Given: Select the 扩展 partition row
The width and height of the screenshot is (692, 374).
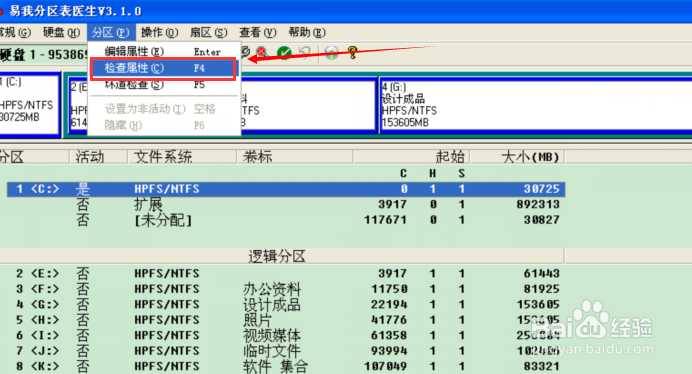Looking at the screenshot, I should point(286,204).
